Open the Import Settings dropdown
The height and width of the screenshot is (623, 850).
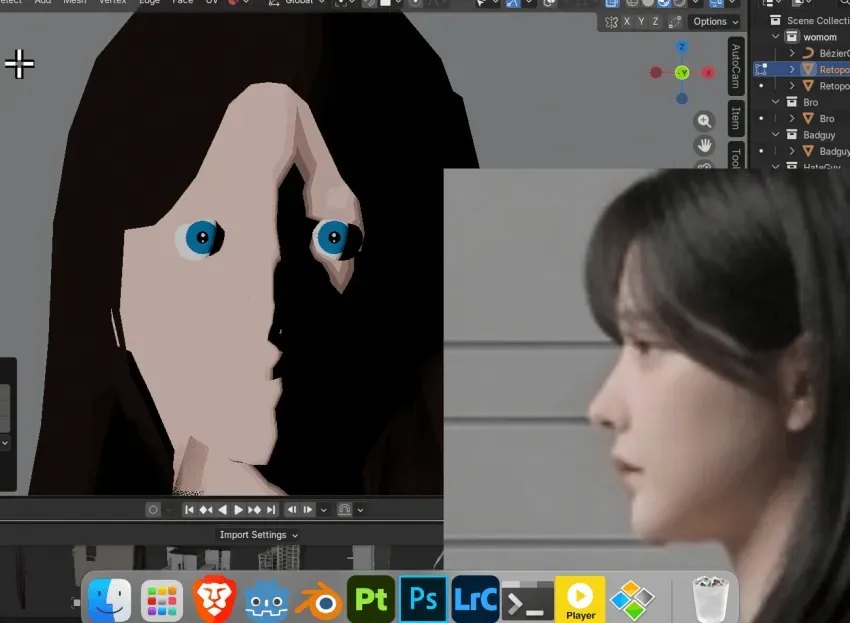[259, 535]
